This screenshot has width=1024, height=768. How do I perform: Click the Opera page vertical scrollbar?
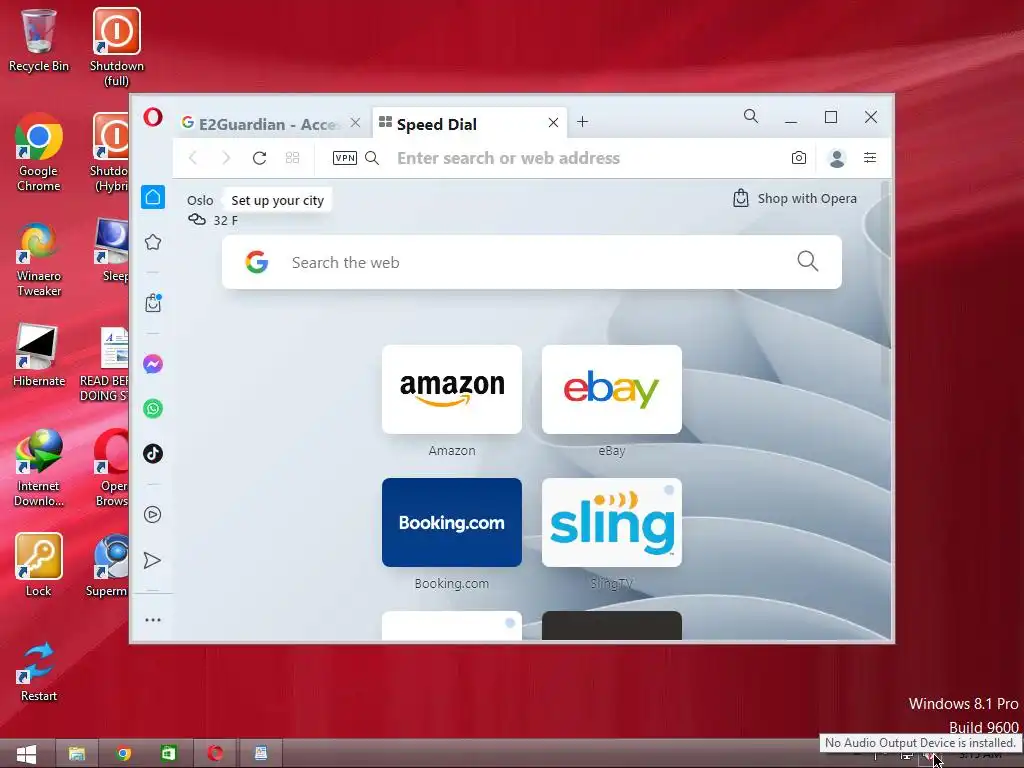point(886,284)
